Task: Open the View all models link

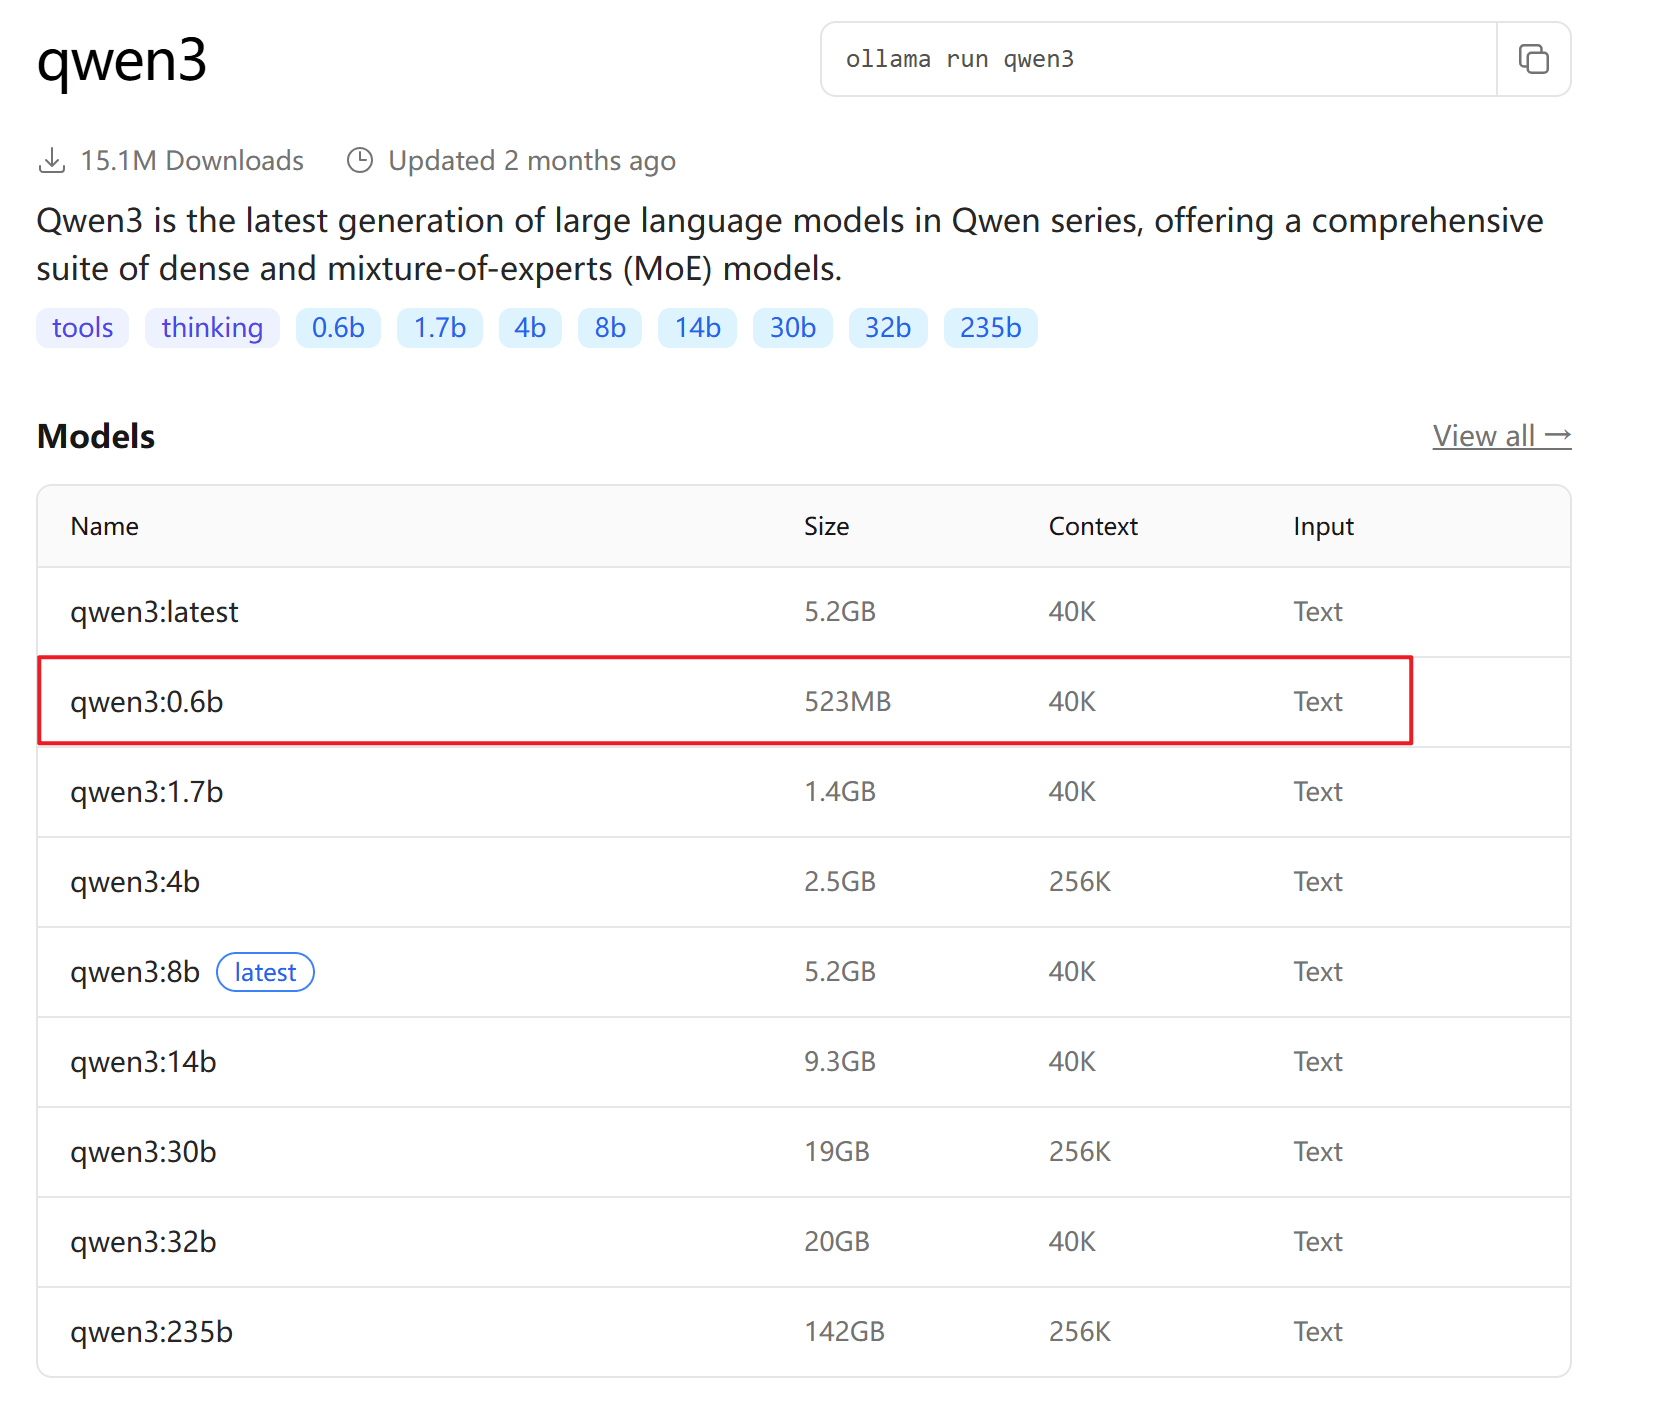Action: click(x=1501, y=436)
